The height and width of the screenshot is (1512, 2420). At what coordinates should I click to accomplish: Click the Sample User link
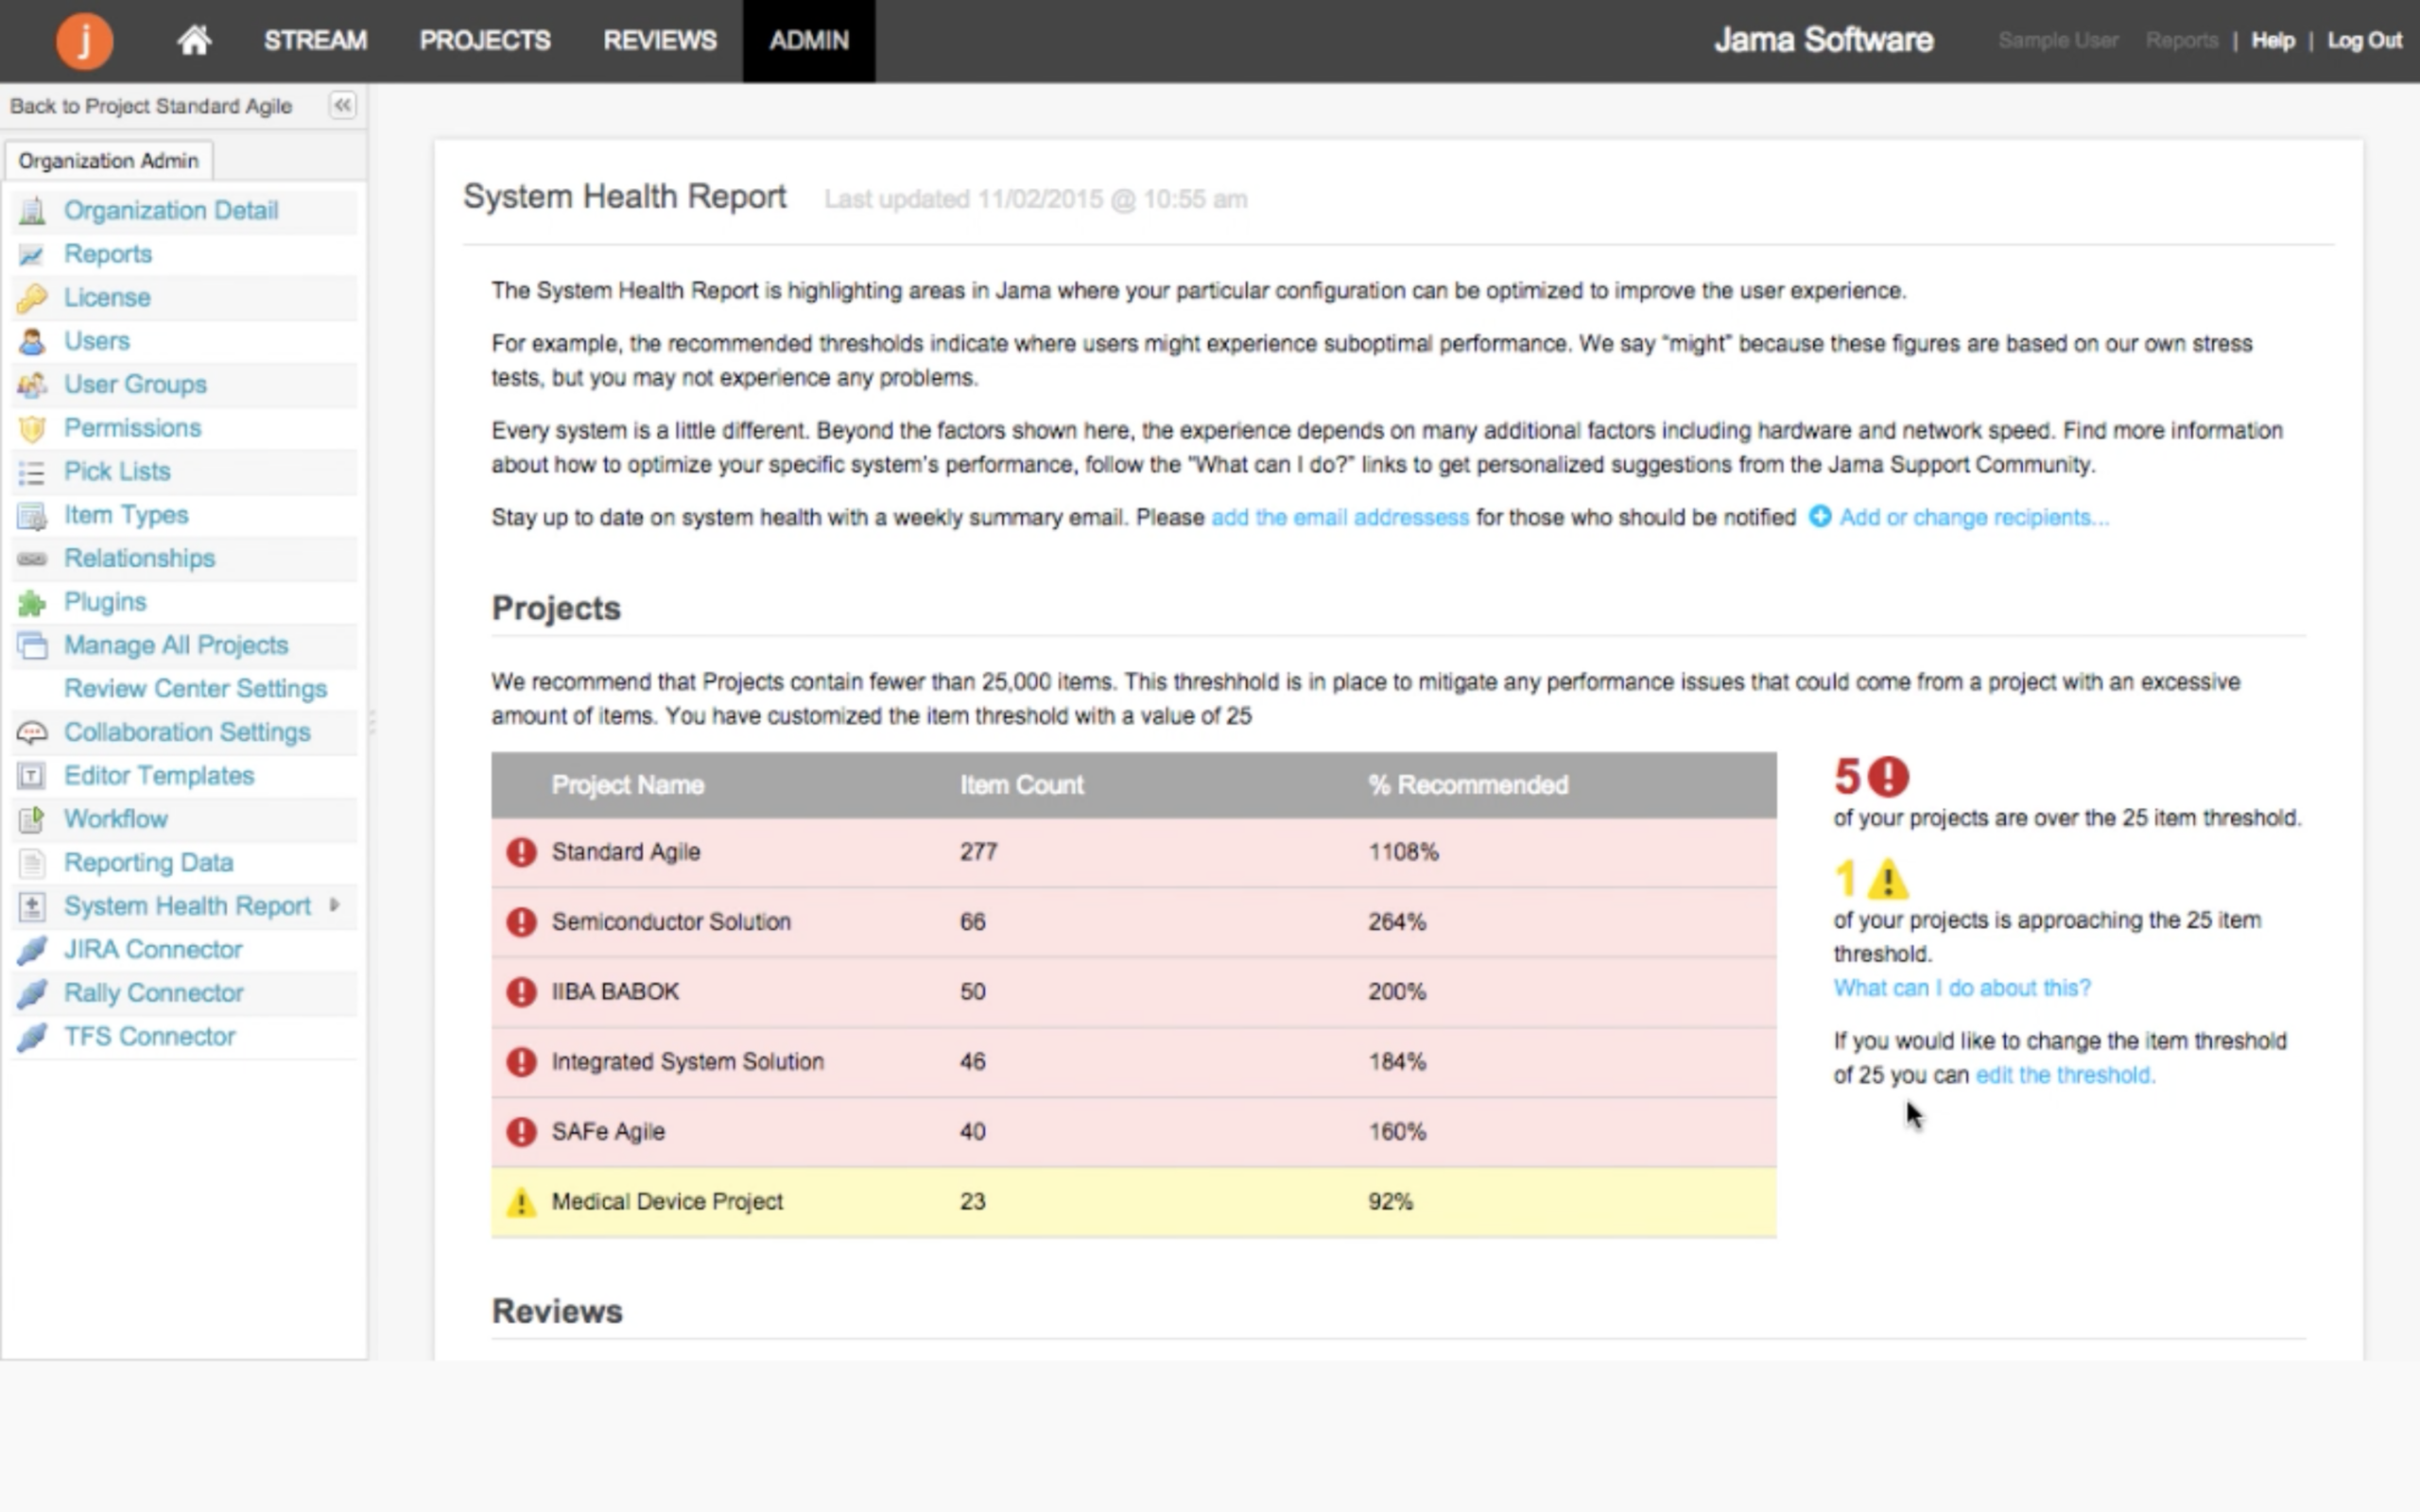pyautogui.click(x=2058, y=40)
